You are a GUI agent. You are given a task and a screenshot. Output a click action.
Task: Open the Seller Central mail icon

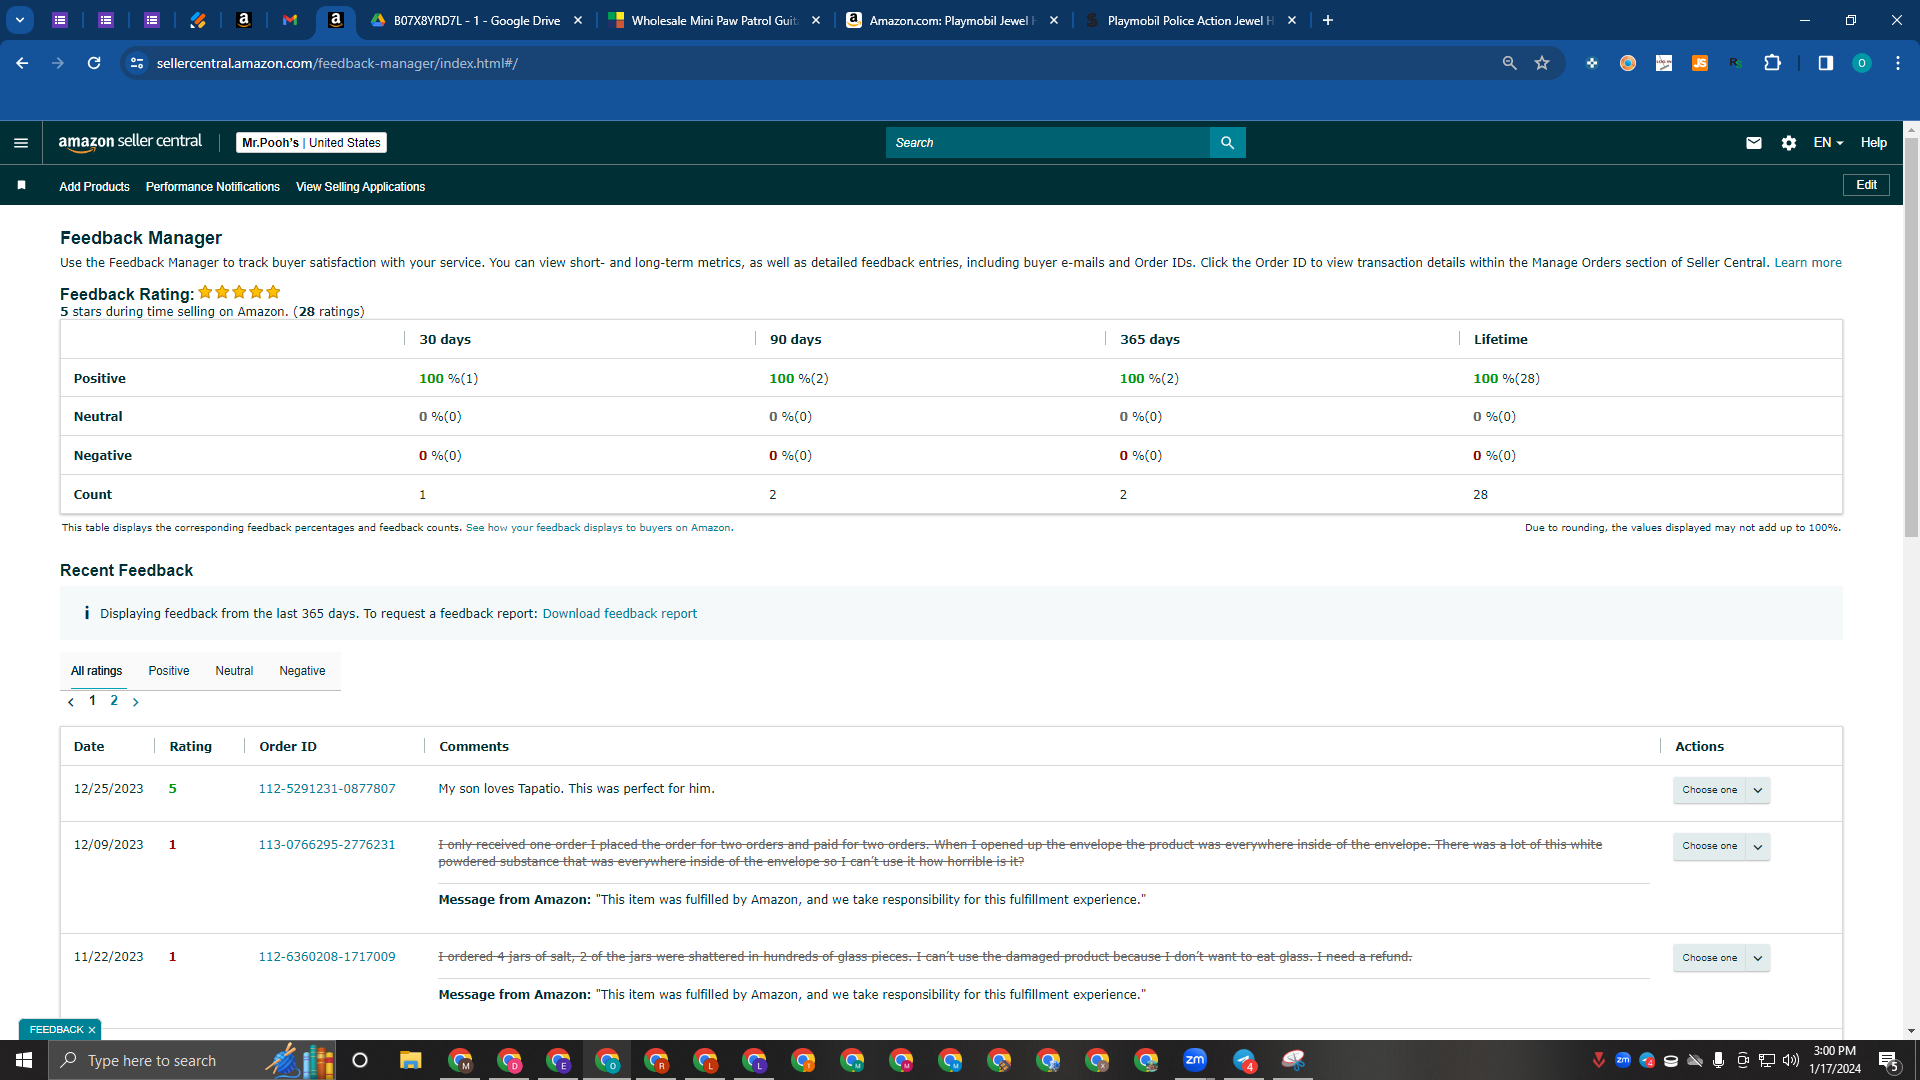click(x=1754, y=143)
